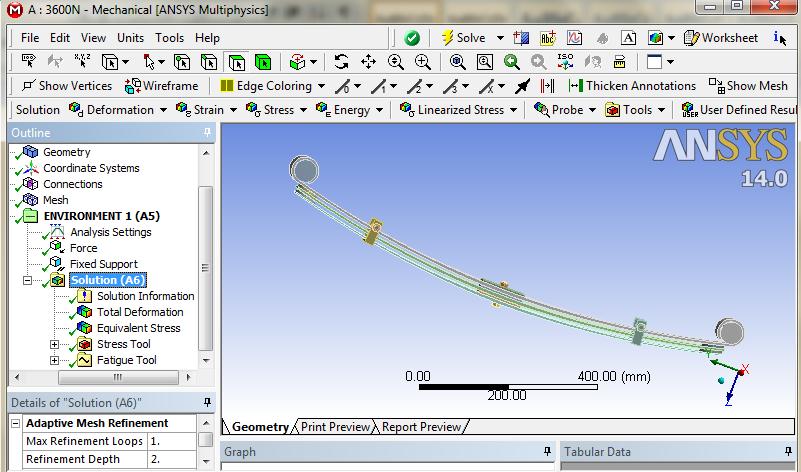Switch to the Print Preview tab
Viewport: 801px width, 472px height.
coord(335,427)
